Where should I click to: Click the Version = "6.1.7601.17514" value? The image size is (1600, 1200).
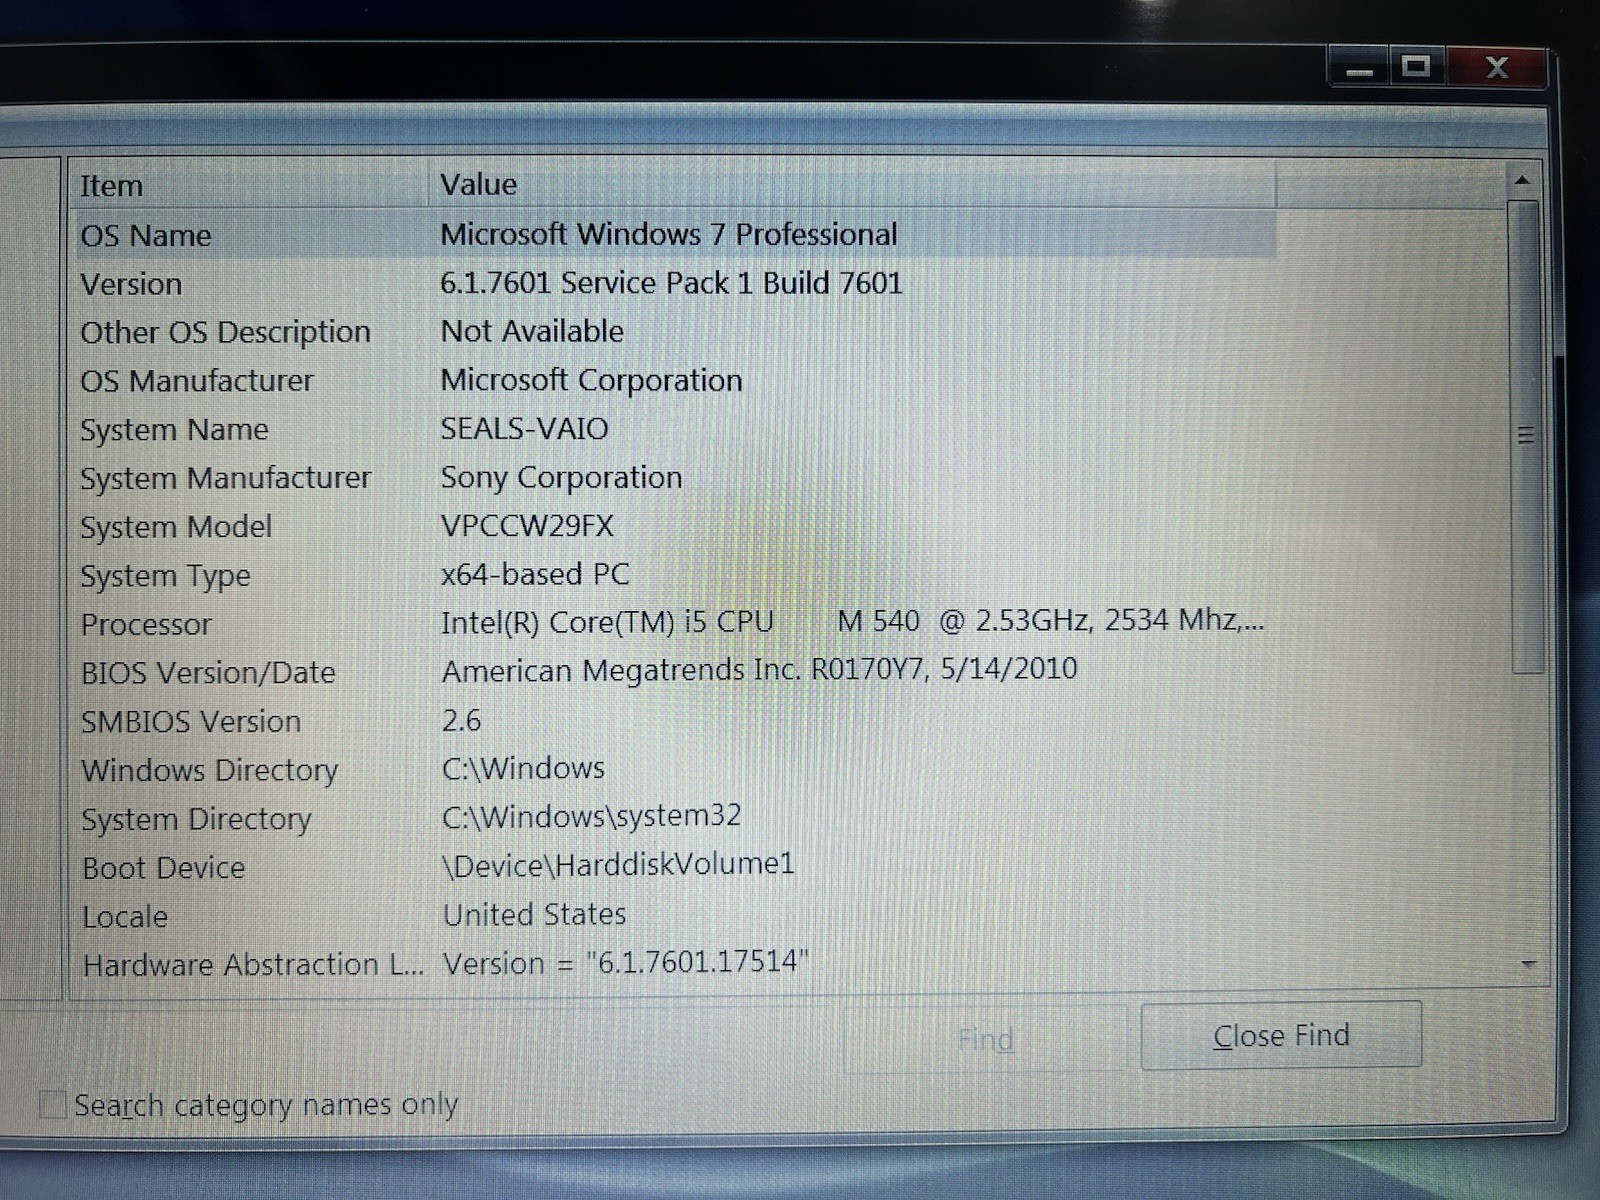[626, 962]
